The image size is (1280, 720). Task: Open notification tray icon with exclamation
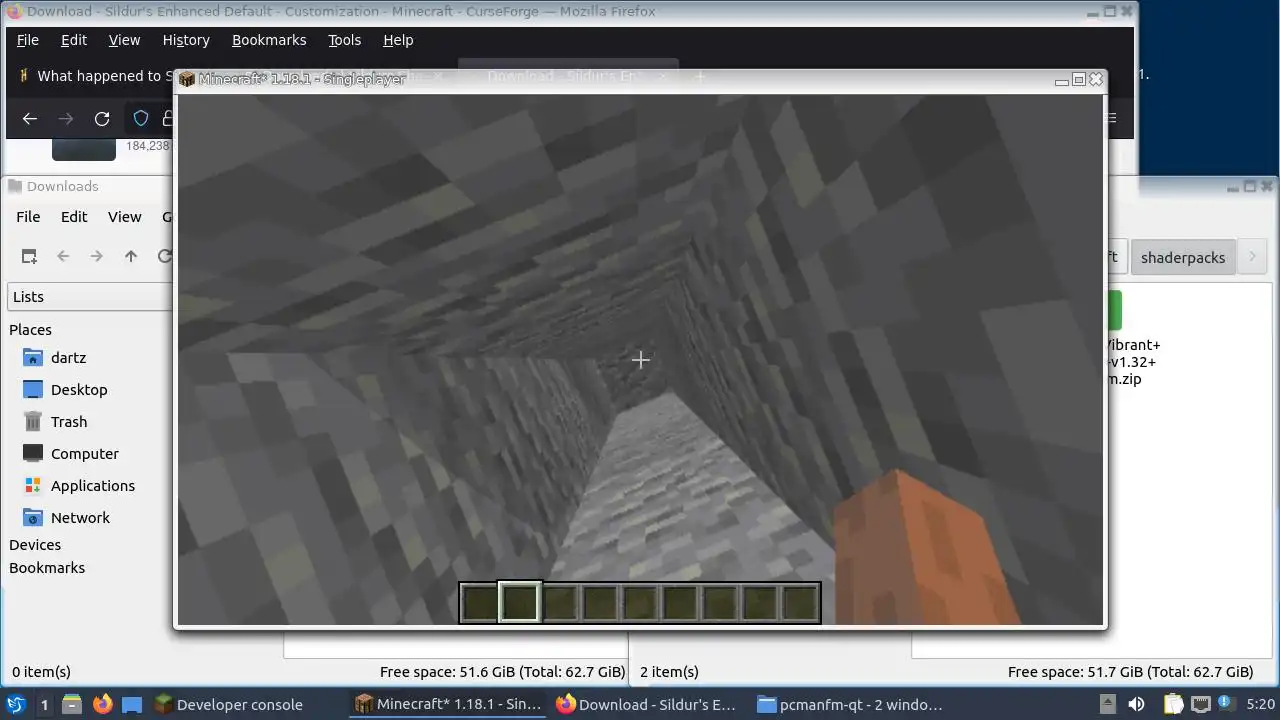pos(1224,703)
